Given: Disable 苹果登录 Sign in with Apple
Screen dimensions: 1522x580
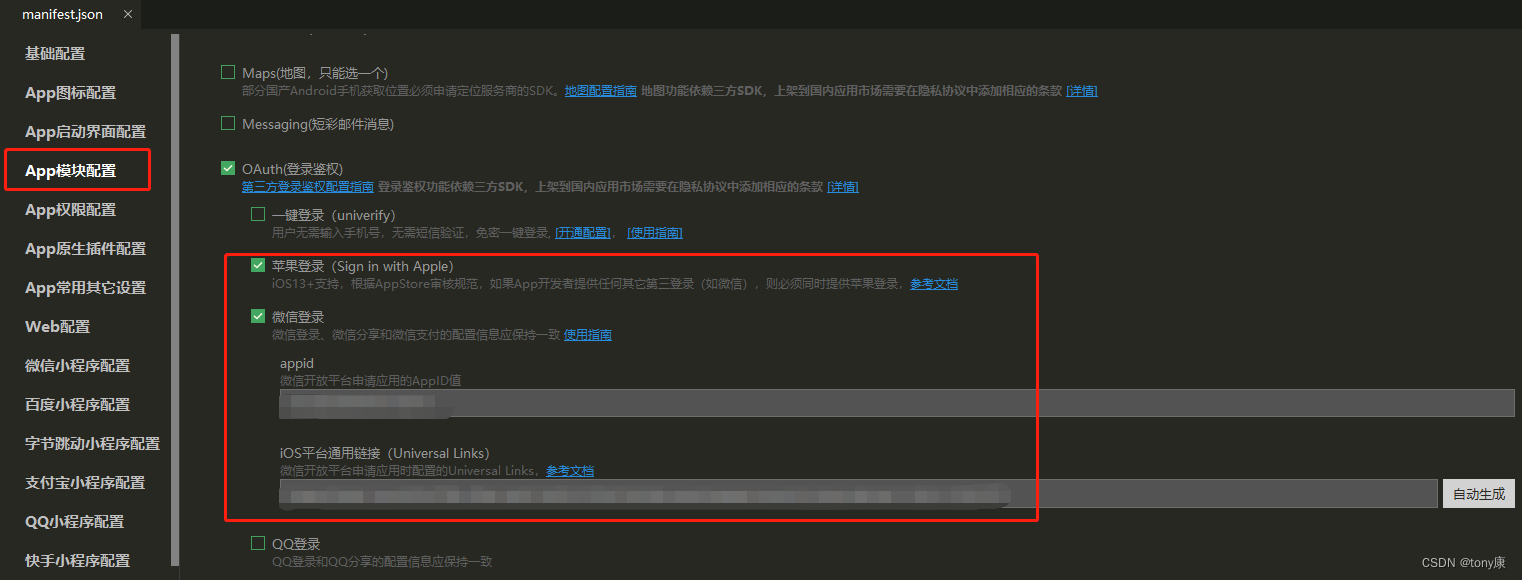Looking at the screenshot, I should (258, 266).
